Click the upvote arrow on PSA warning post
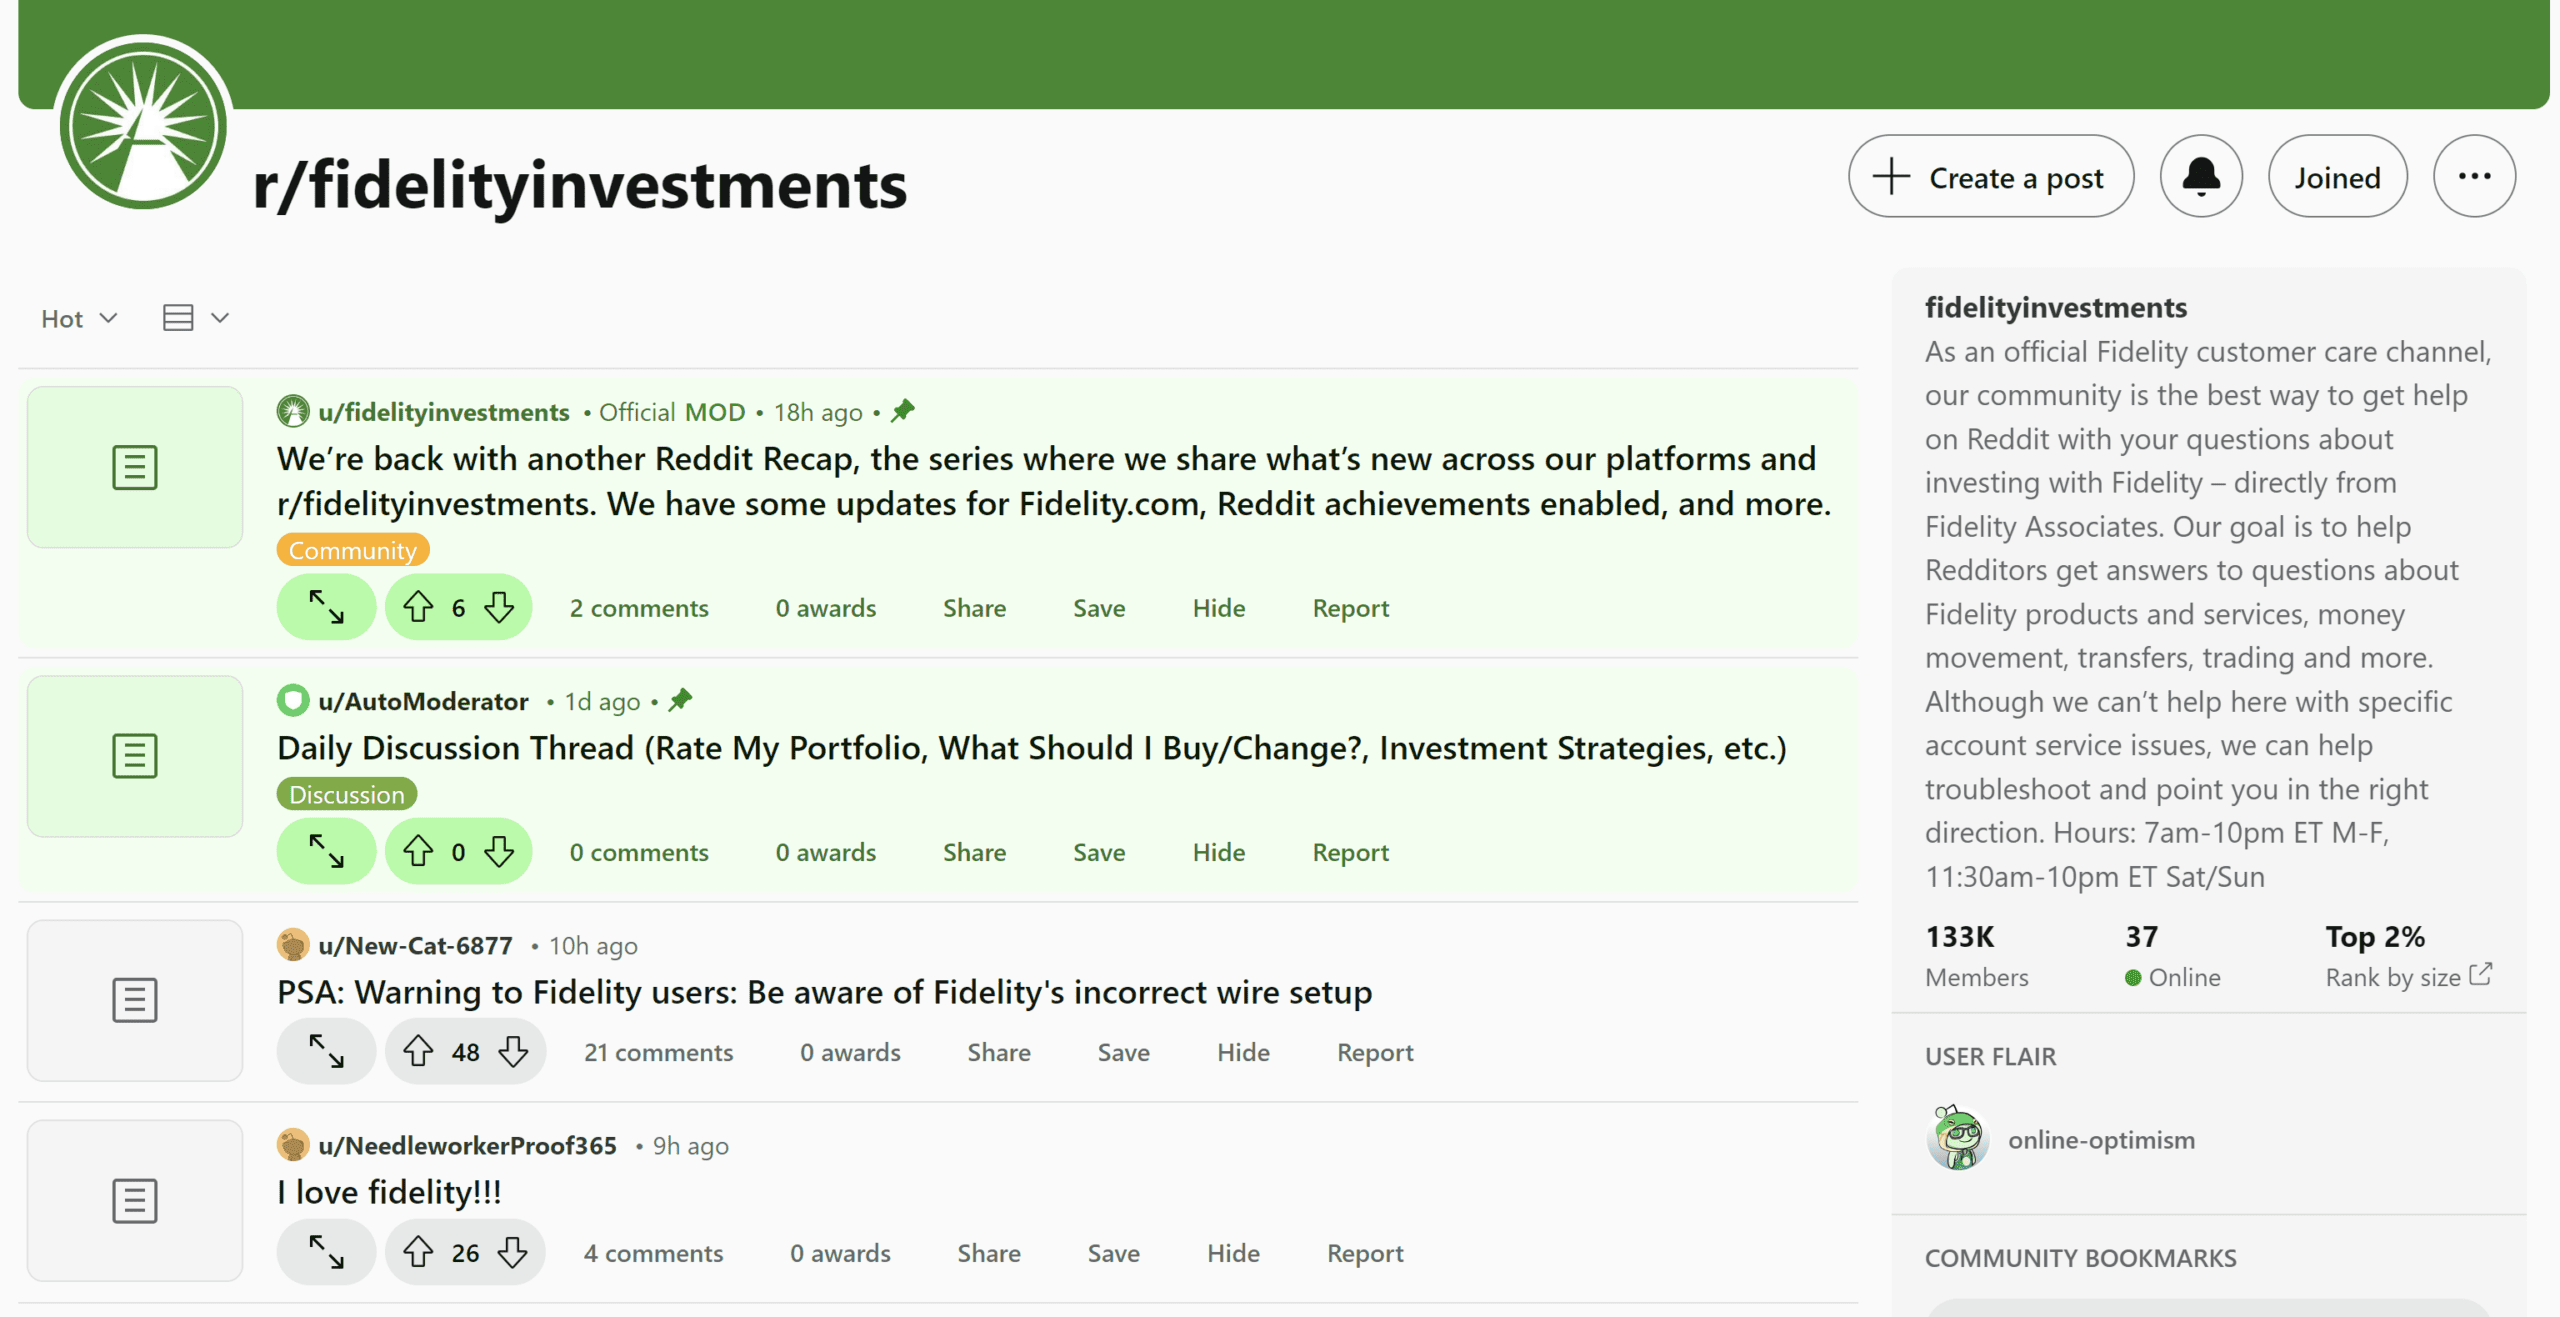 [422, 1050]
